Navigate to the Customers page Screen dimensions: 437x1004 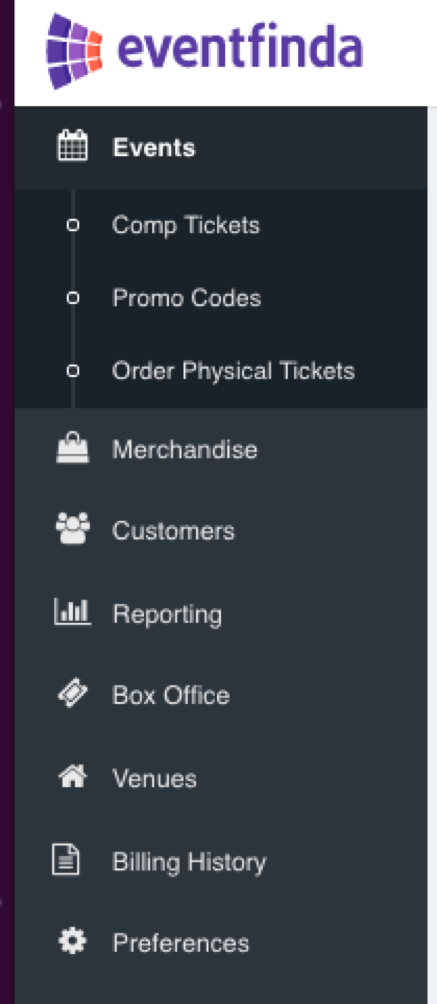[173, 531]
